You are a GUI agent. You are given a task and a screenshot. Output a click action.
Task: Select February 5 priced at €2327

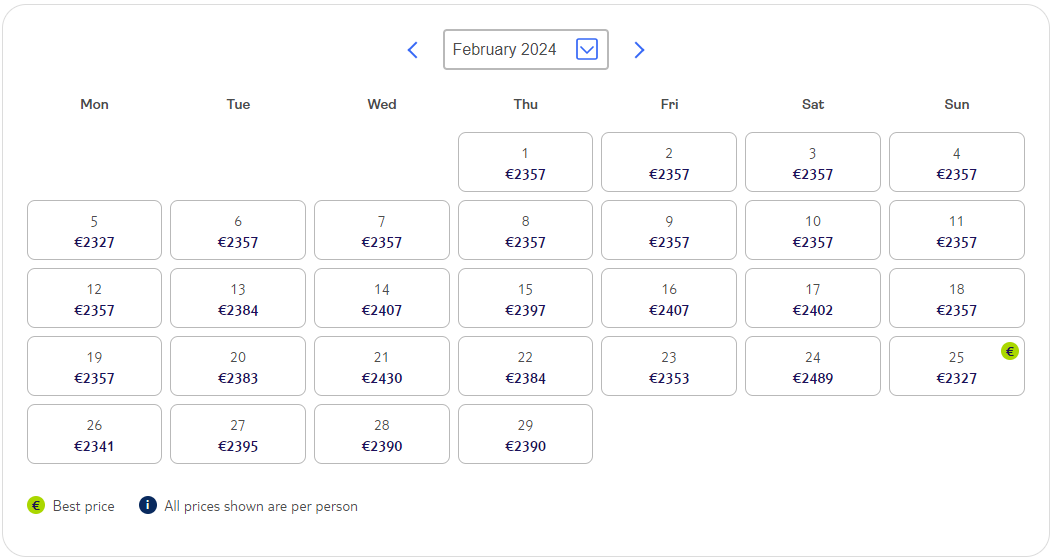[x=94, y=230]
